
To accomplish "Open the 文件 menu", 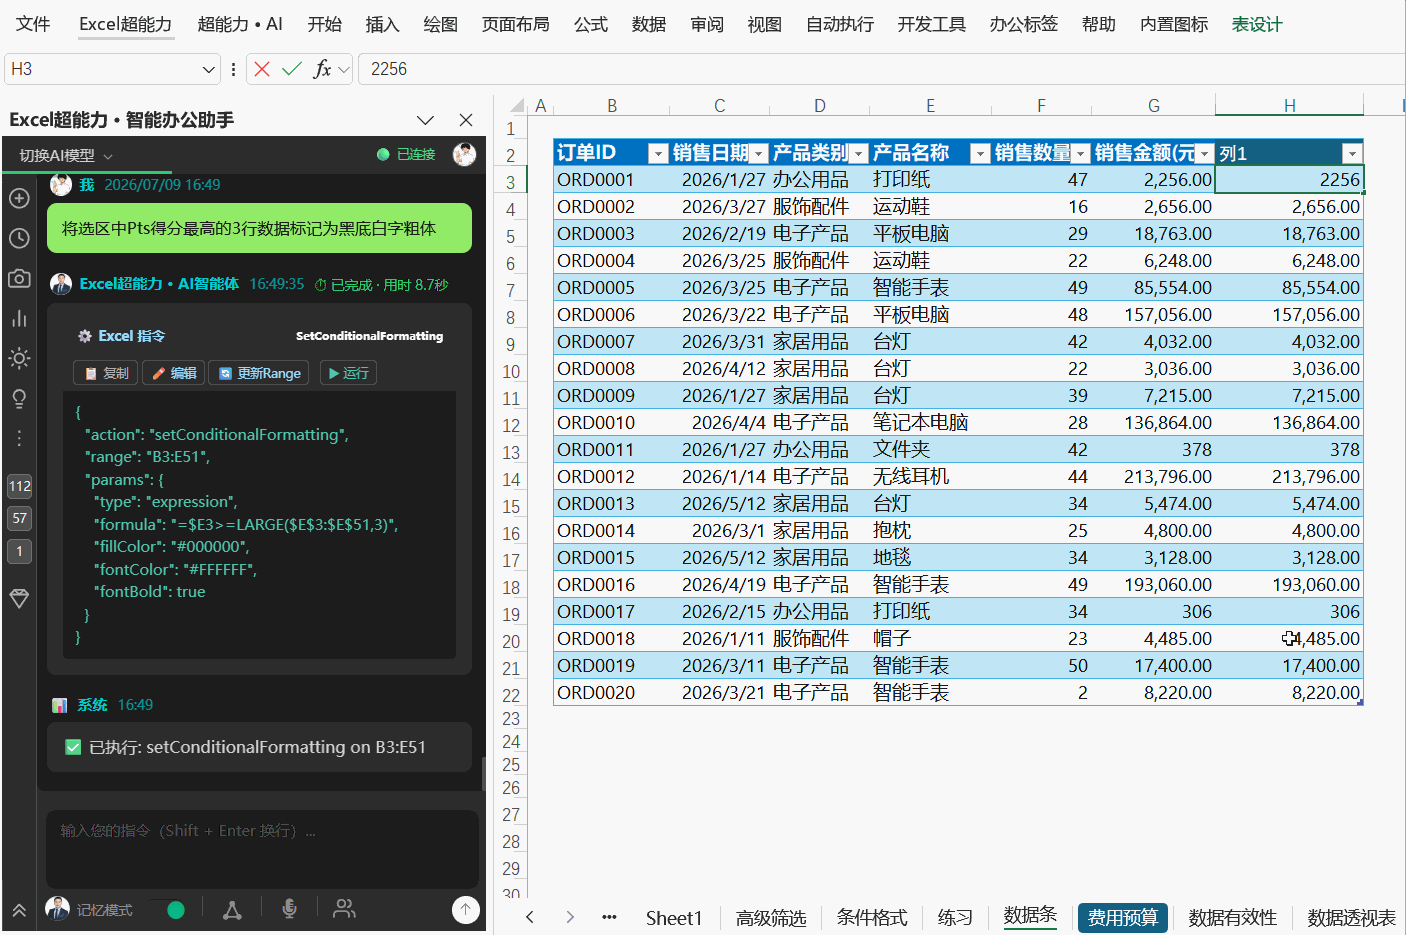I will 32,24.
